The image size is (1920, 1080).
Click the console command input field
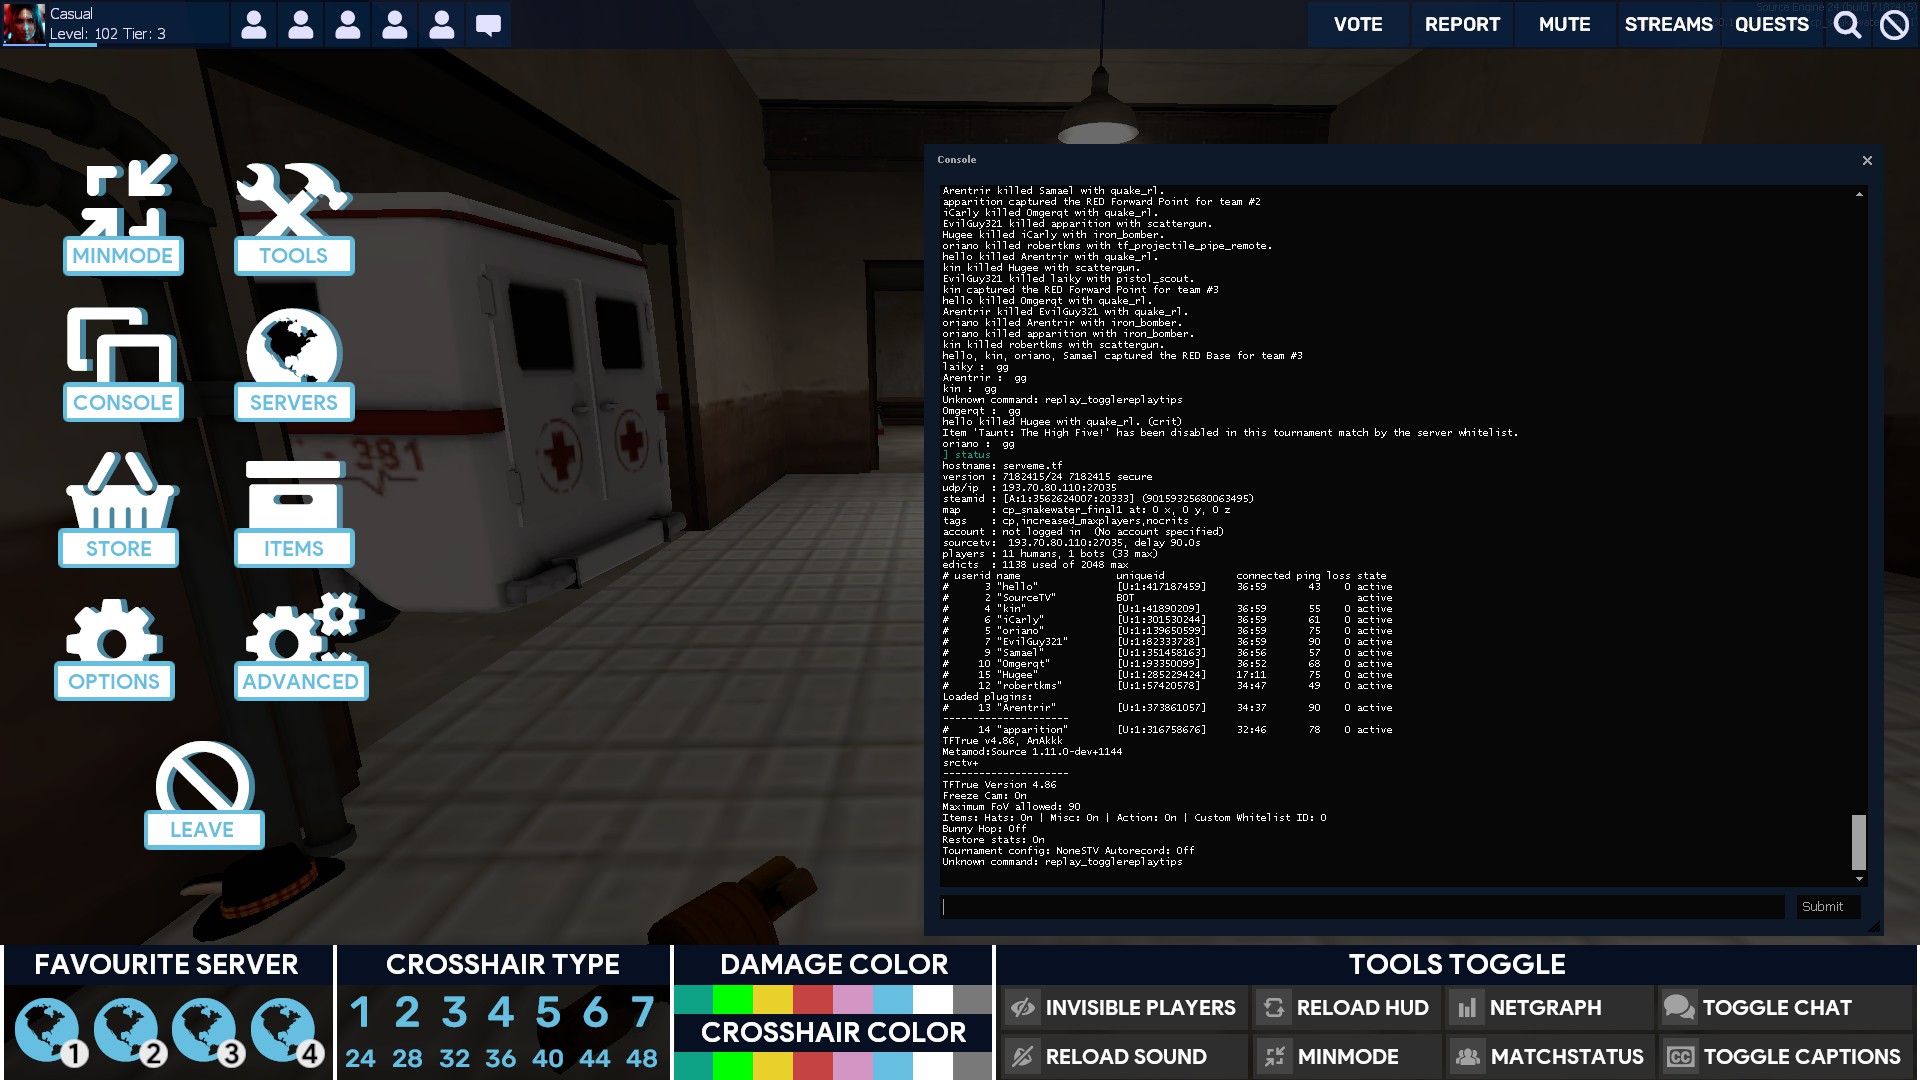pyautogui.click(x=1362, y=907)
